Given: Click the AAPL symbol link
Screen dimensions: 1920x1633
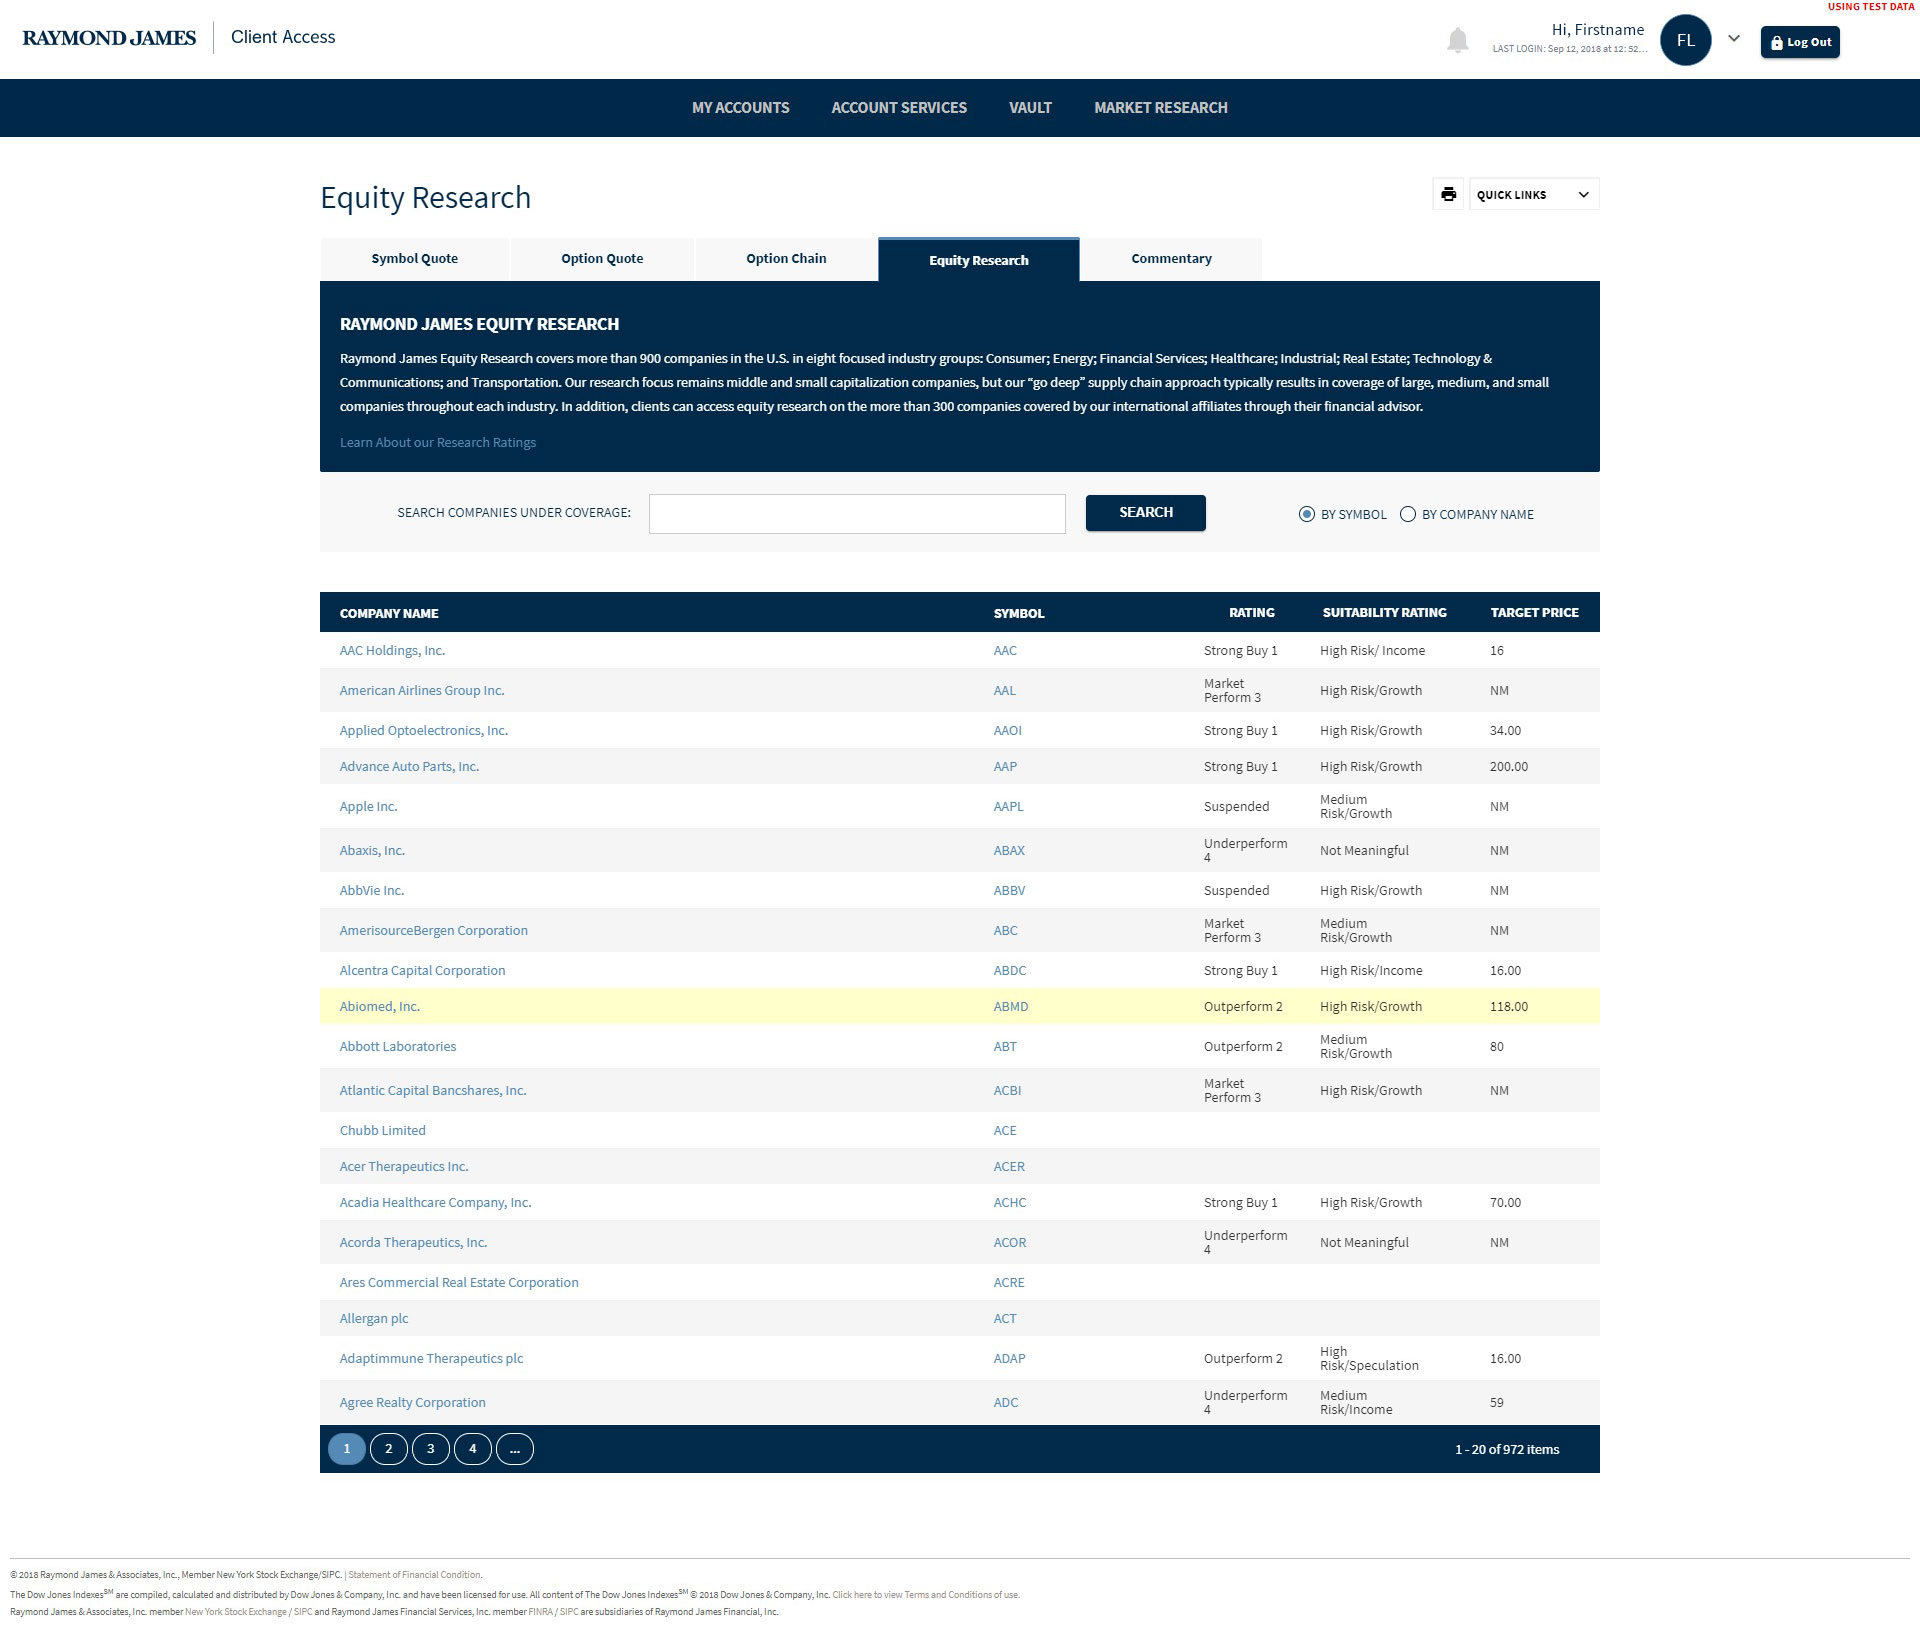Looking at the screenshot, I should click(1008, 806).
